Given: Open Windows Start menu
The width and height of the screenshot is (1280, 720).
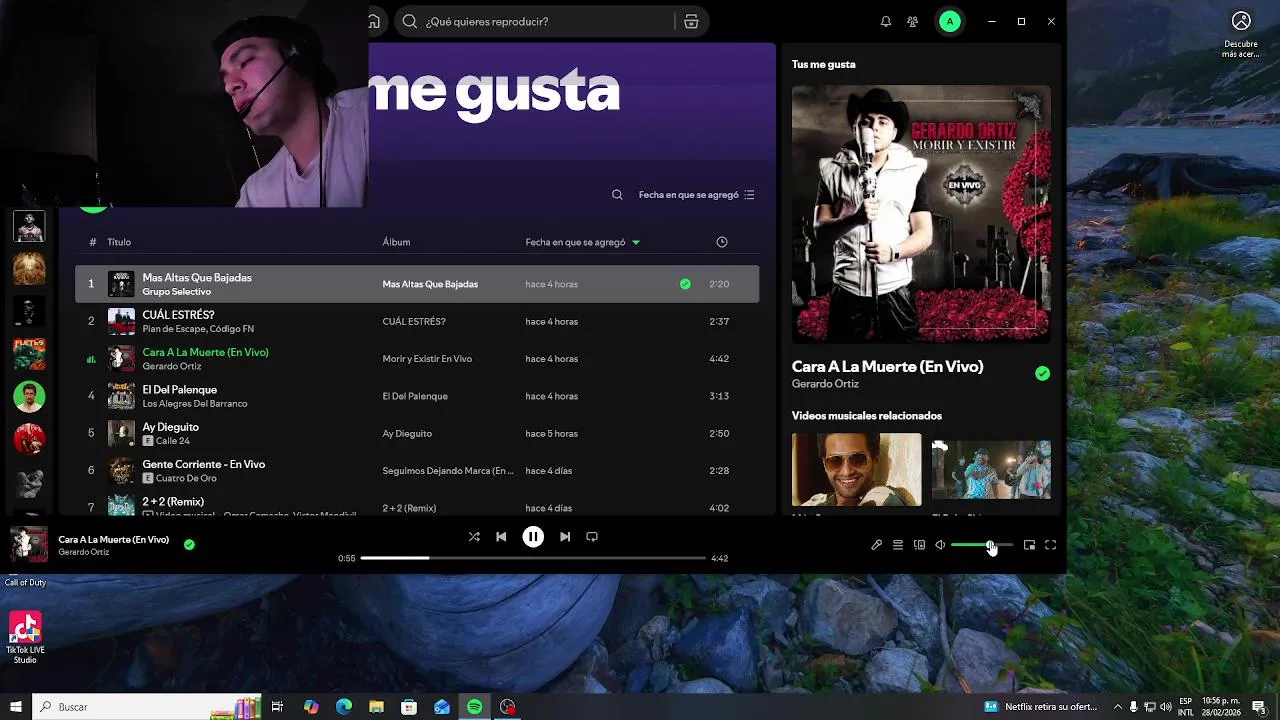Looking at the screenshot, I should 15,707.
